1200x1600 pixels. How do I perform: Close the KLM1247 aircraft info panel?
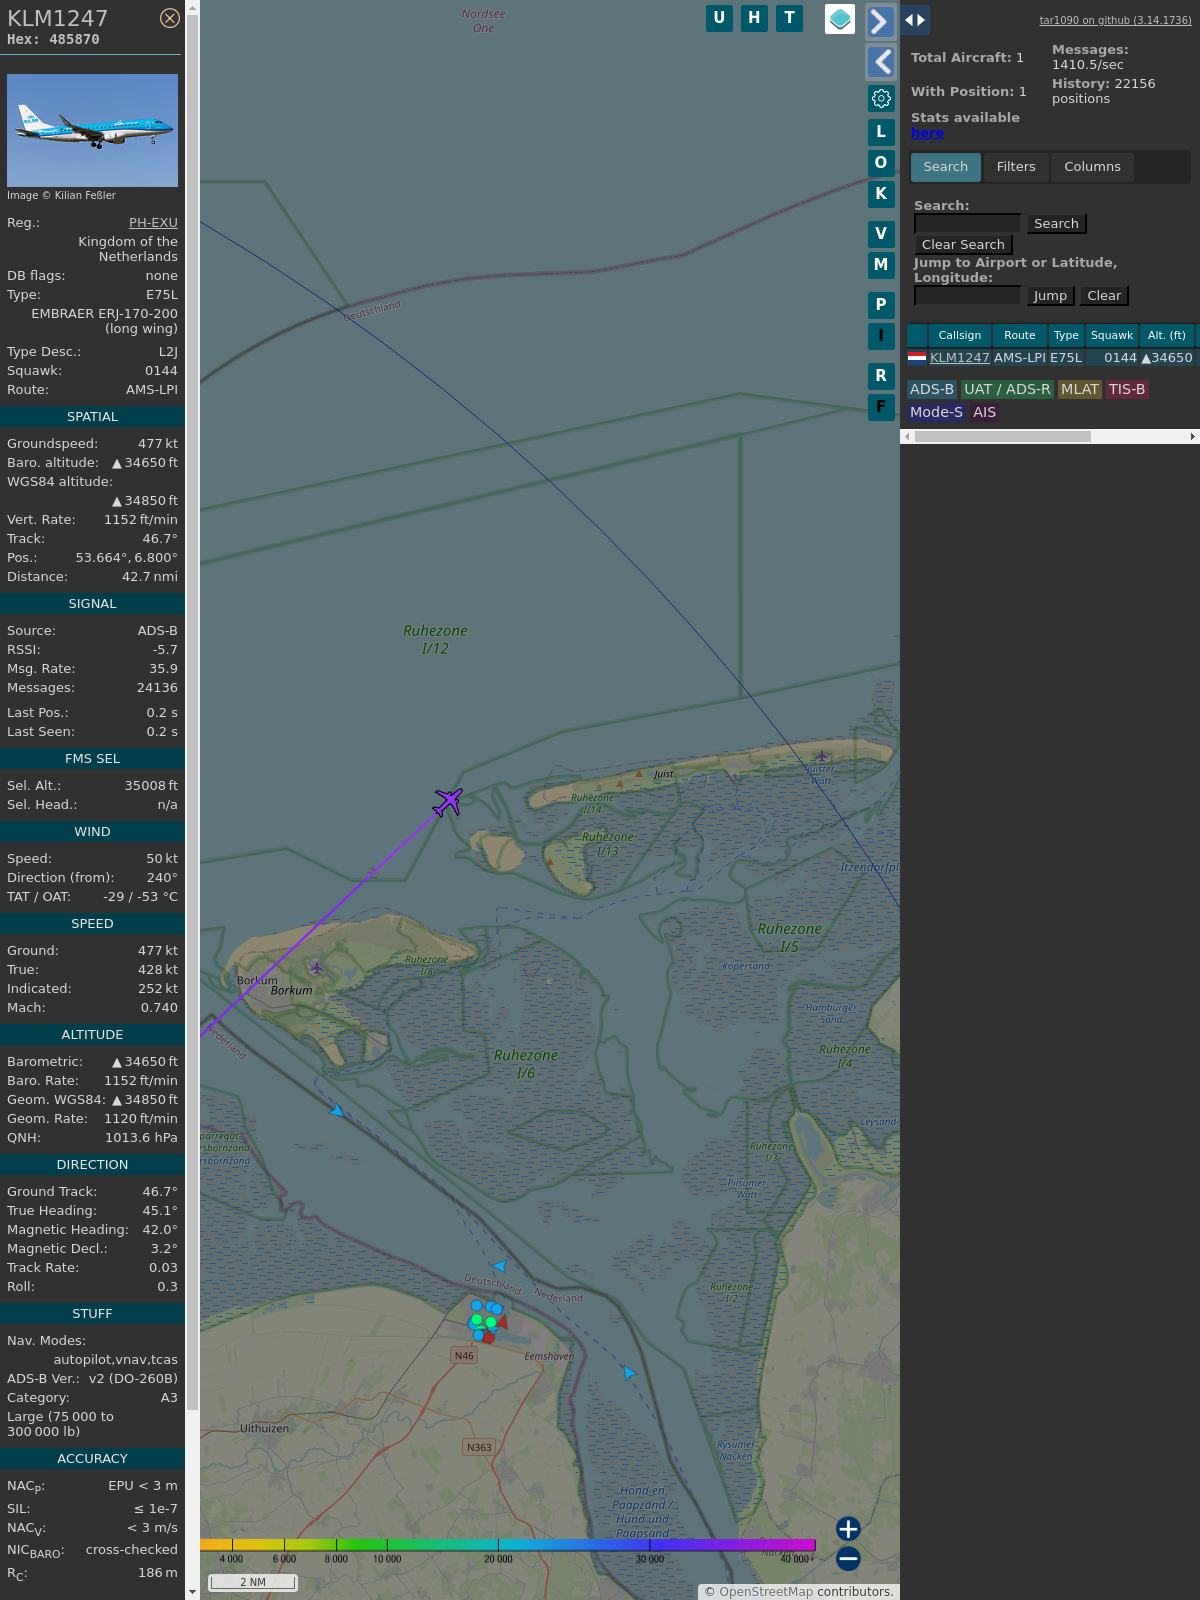click(x=170, y=18)
